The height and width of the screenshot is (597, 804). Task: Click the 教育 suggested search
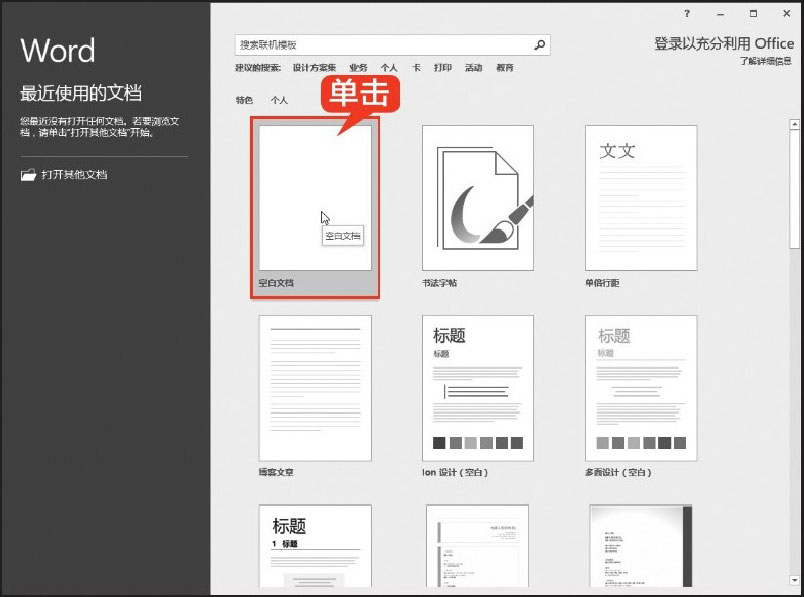(505, 68)
